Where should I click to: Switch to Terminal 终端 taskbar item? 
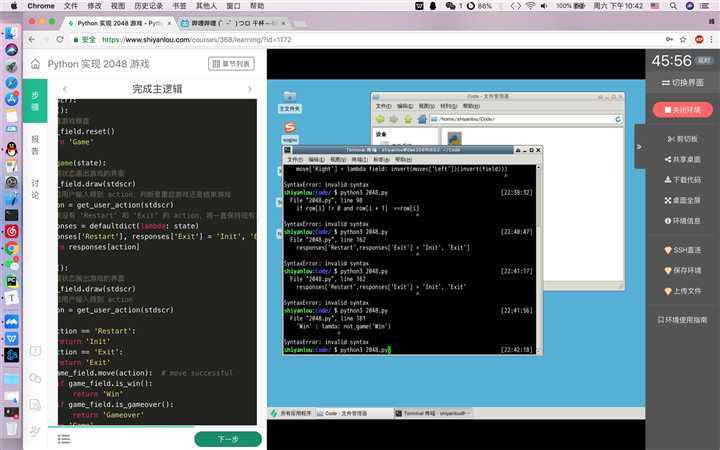tap(431, 413)
